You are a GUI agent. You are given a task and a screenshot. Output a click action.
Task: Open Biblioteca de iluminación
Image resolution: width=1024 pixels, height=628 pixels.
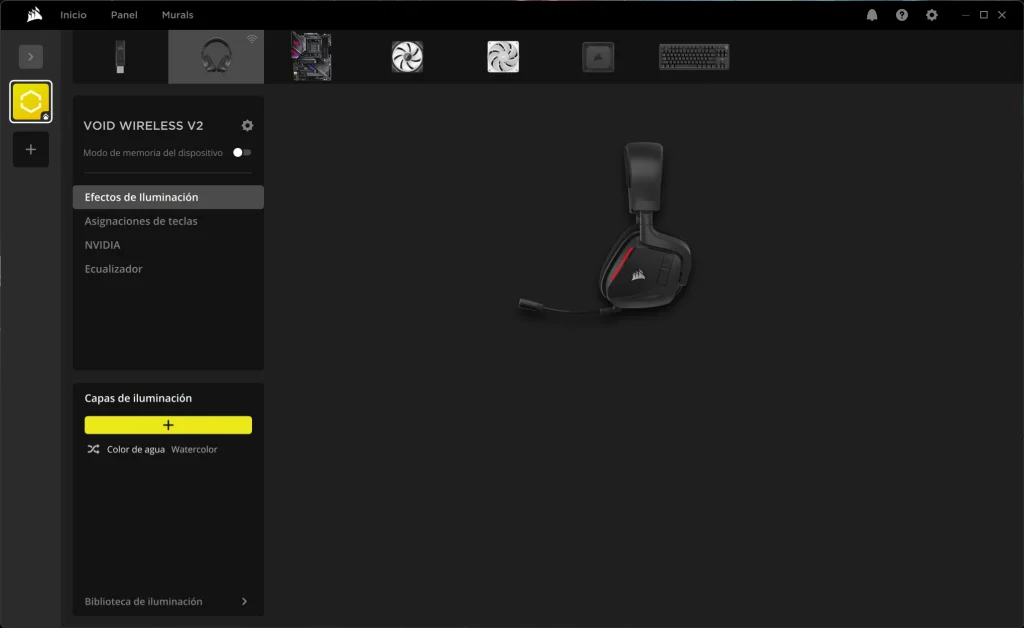[167, 601]
